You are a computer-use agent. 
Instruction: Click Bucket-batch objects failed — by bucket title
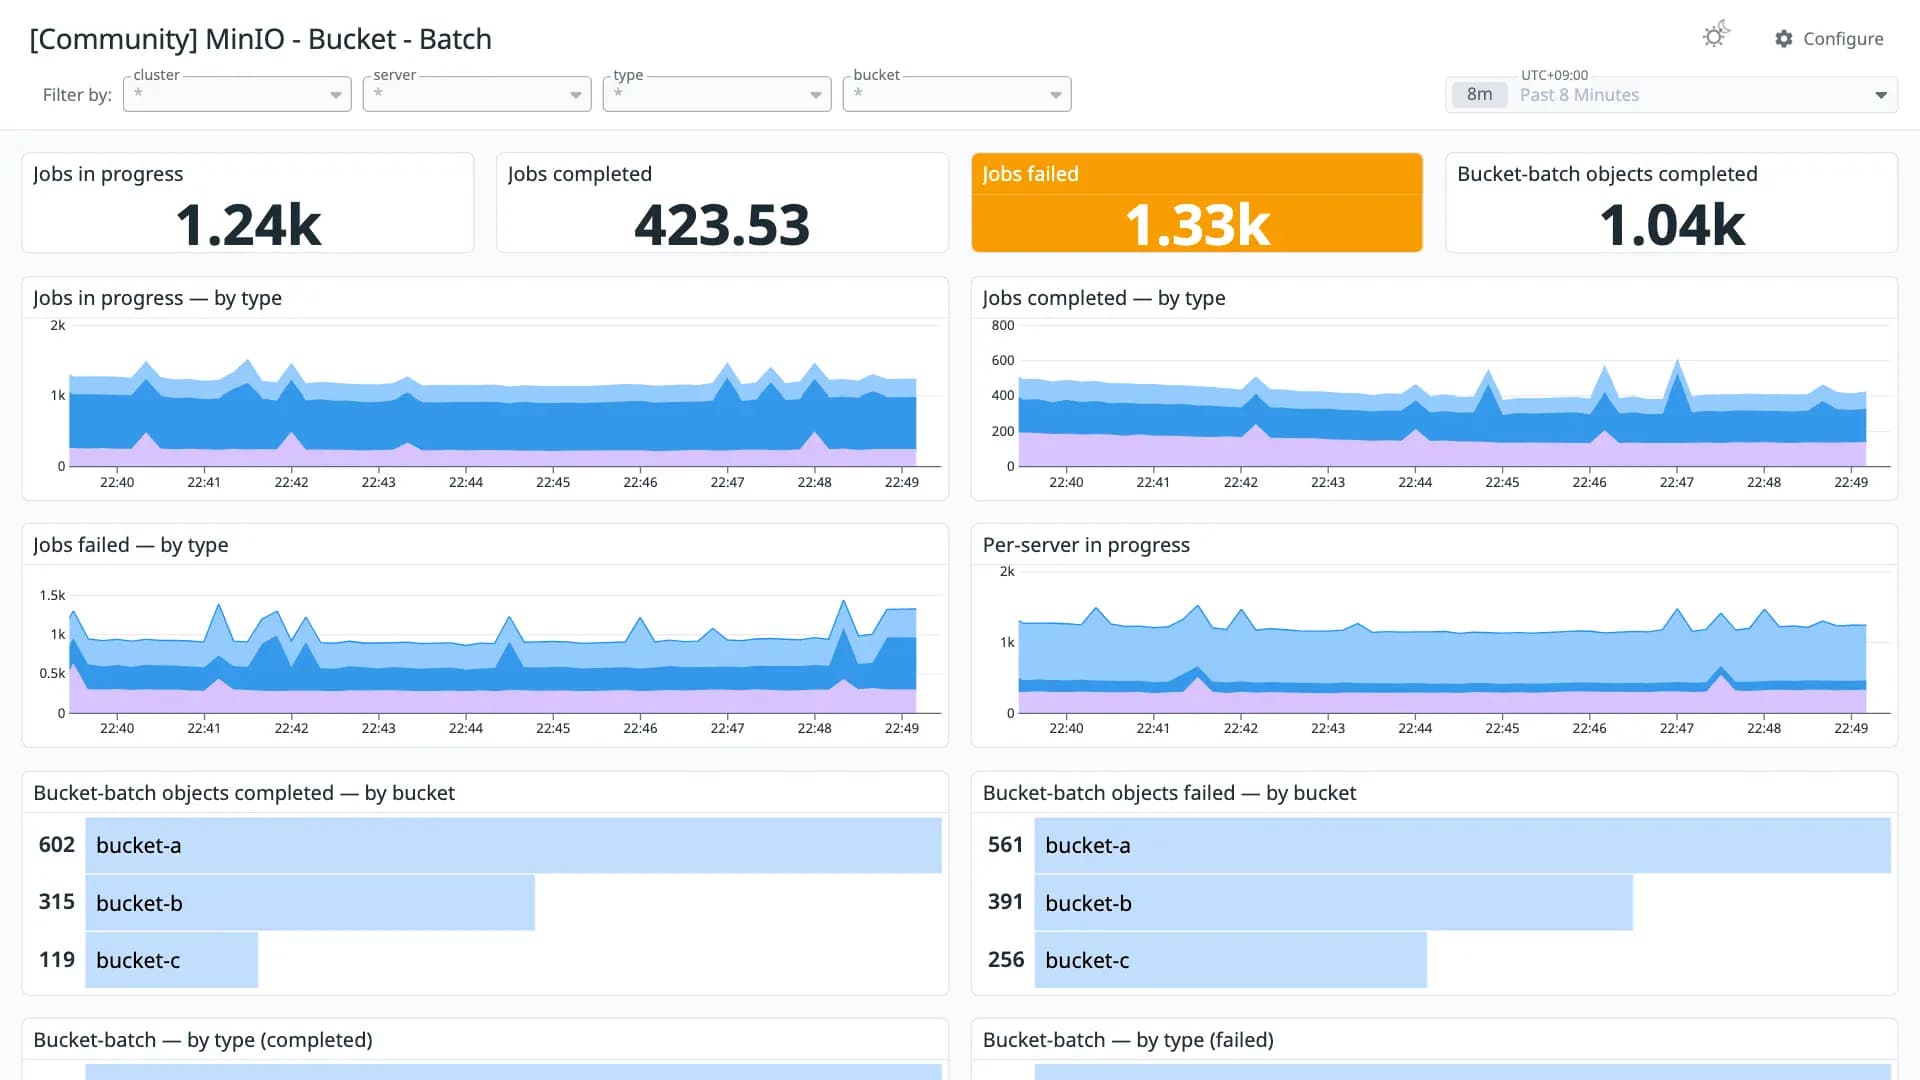click(x=1169, y=793)
